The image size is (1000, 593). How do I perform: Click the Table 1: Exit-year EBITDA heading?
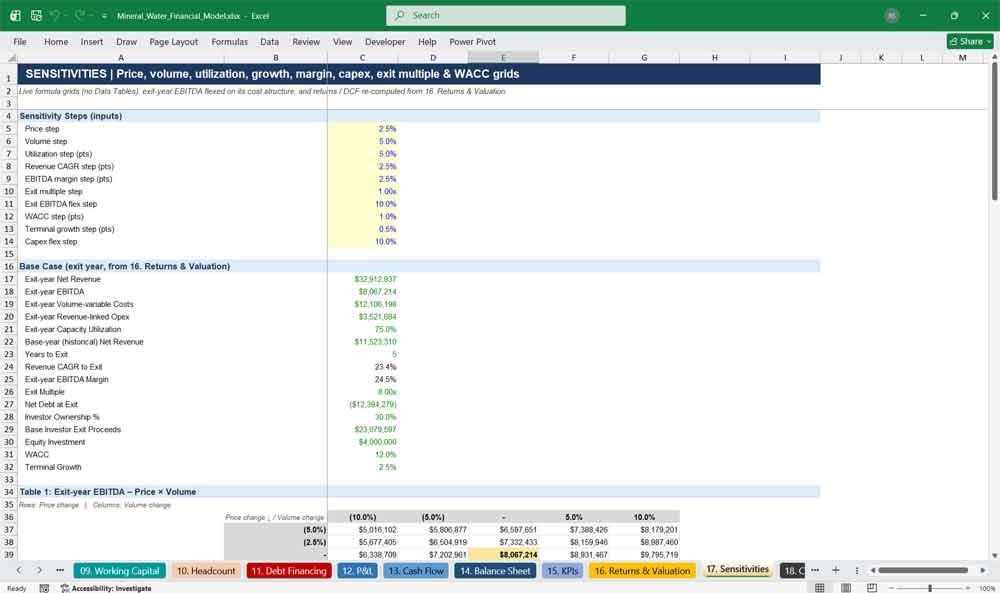click(107, 492)
